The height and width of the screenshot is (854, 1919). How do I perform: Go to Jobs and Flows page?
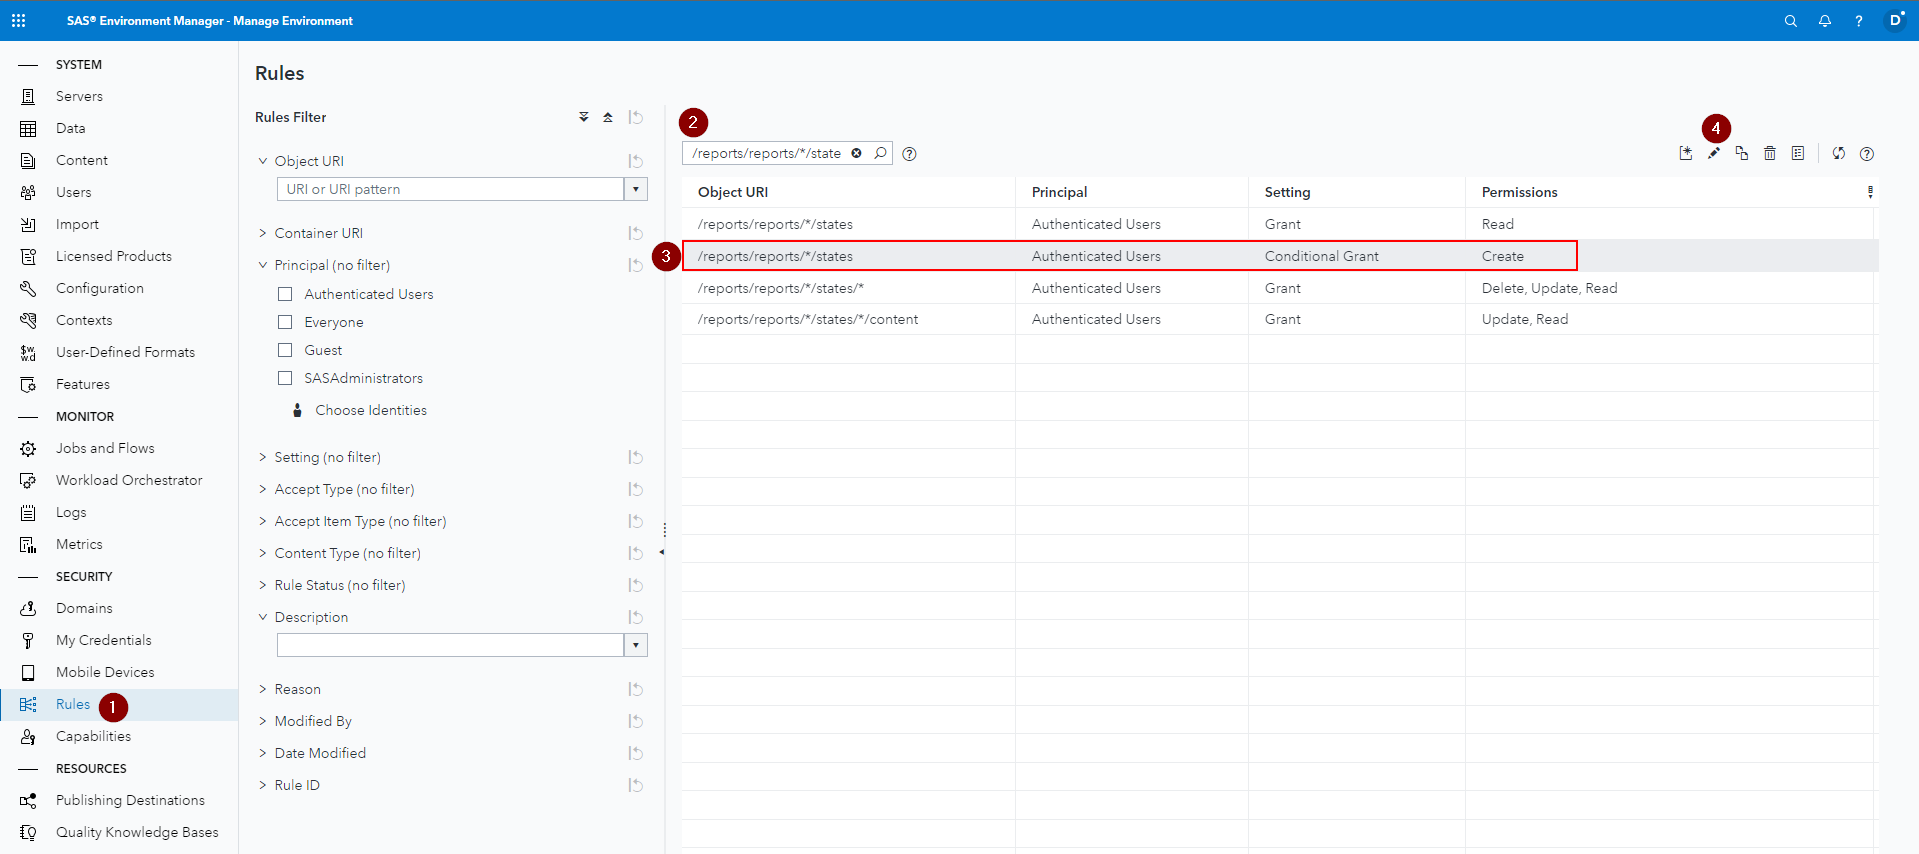click(105, 448)
